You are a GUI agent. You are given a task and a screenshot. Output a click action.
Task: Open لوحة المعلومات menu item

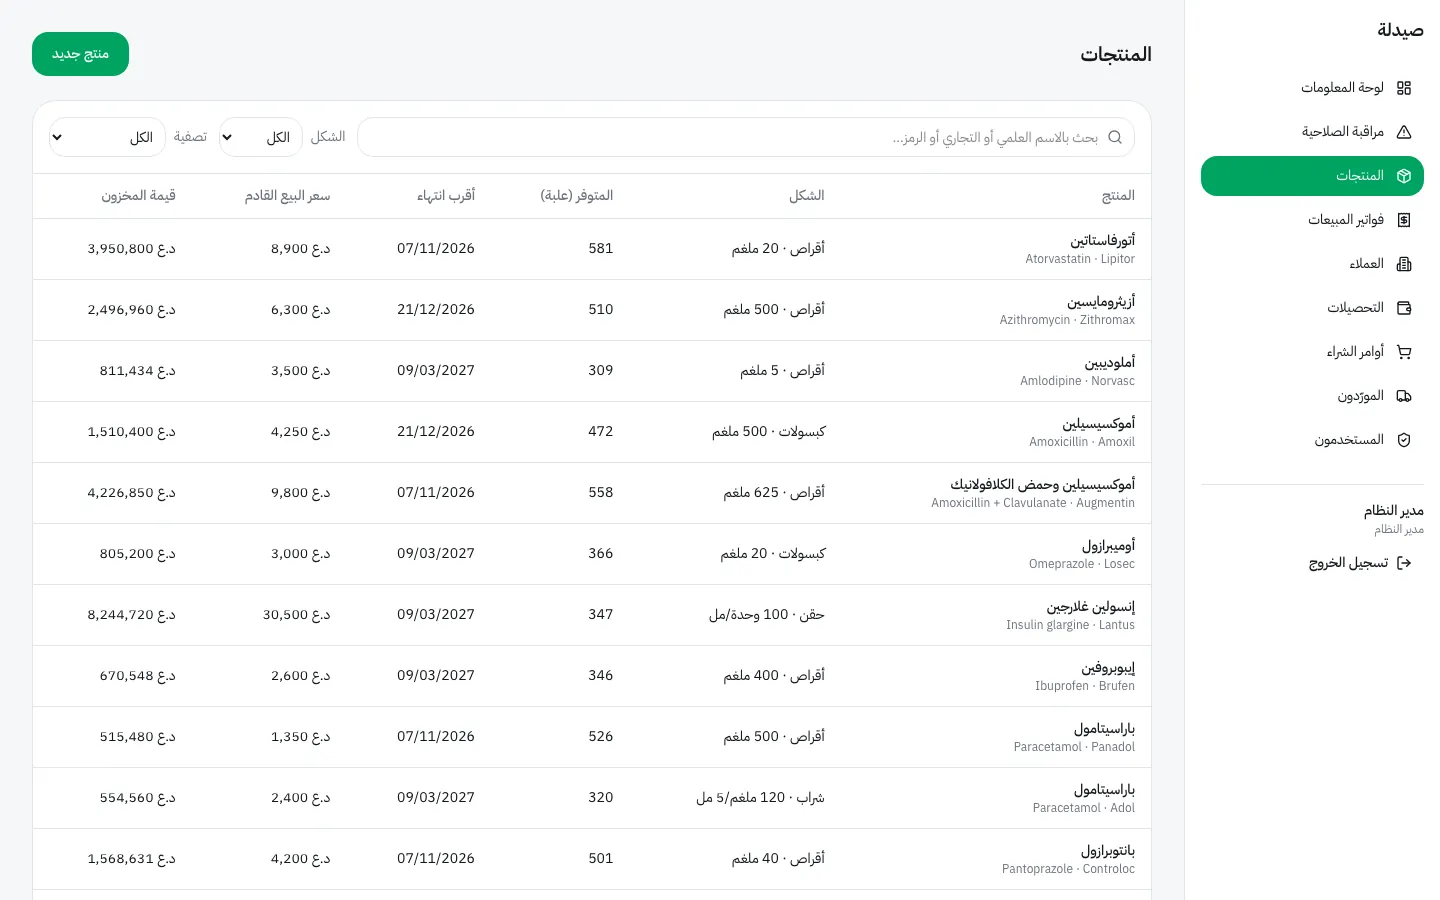1312,88
